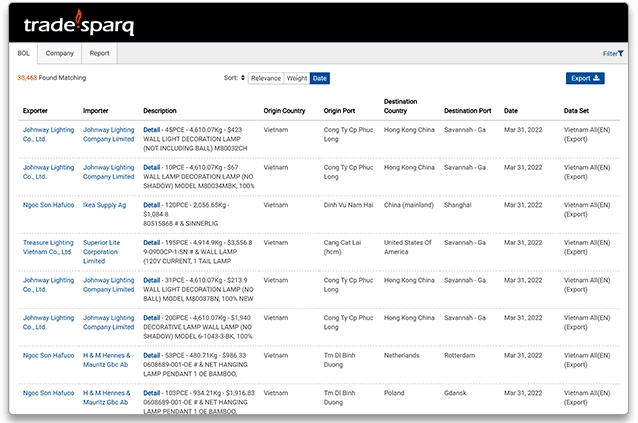This screenshot has width=638, height=423.
Task: Open Detail for the 195PCE wall lamp shipment
Action: pyautogui.click(x=151, y=242)
